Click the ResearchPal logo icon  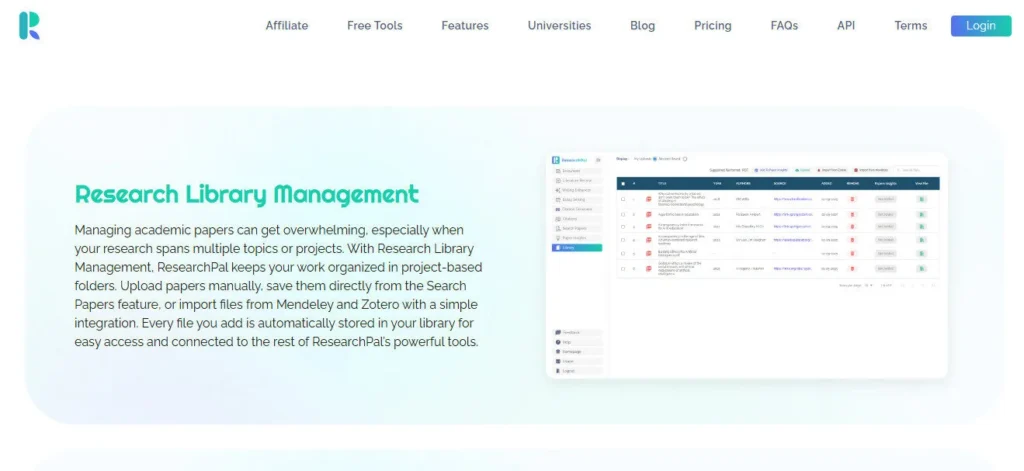point(29,25)
